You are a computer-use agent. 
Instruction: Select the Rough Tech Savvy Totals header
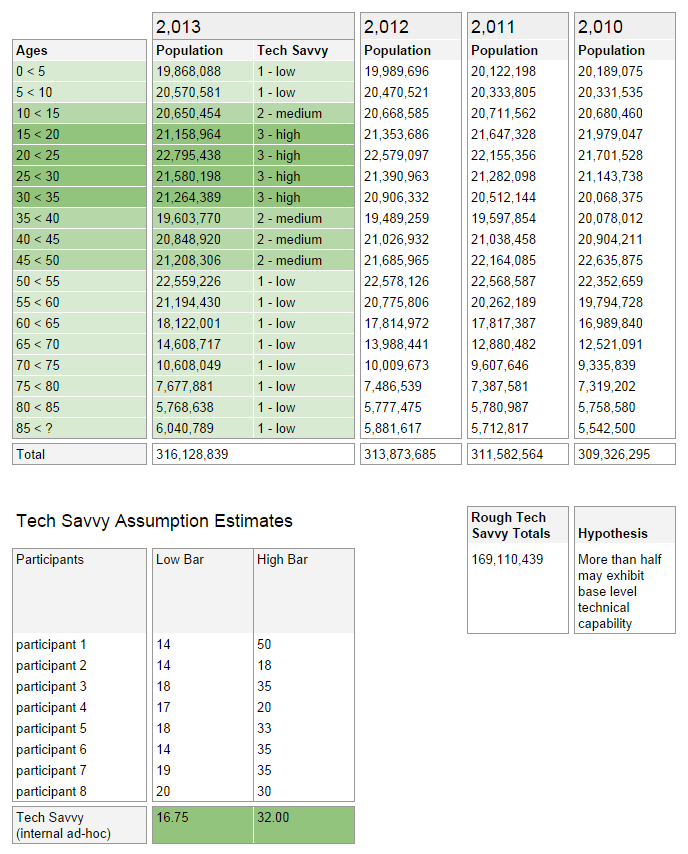517,525
